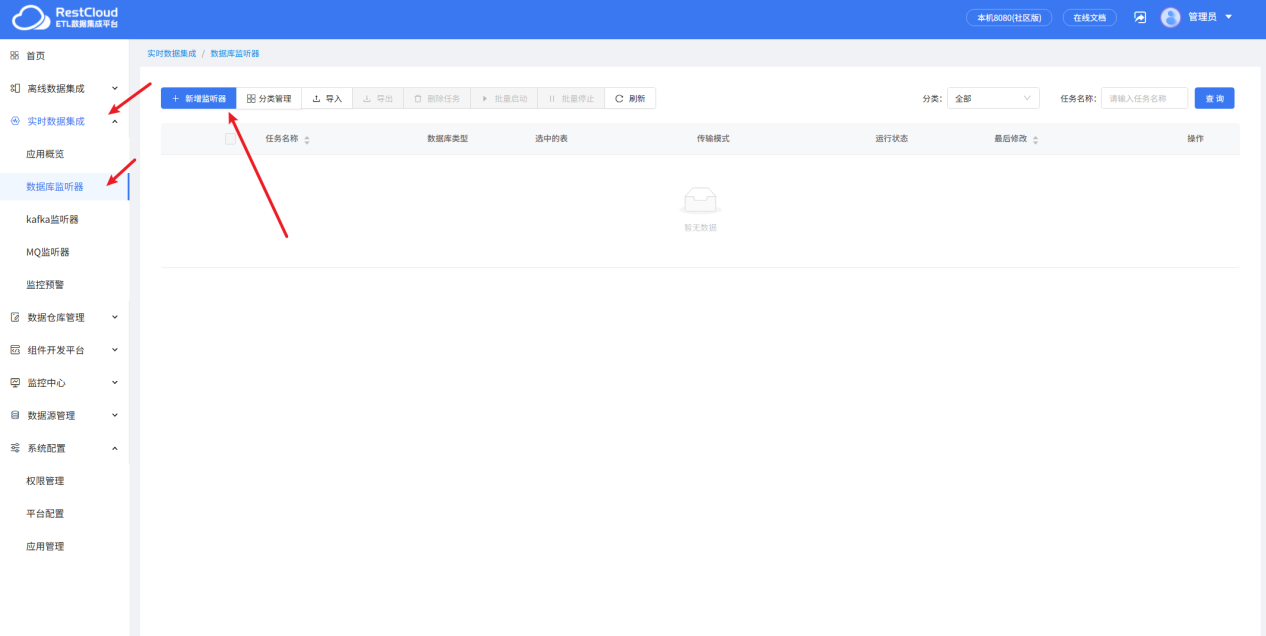Open the 分类 dropdown showing 全部

pos(993,98)
